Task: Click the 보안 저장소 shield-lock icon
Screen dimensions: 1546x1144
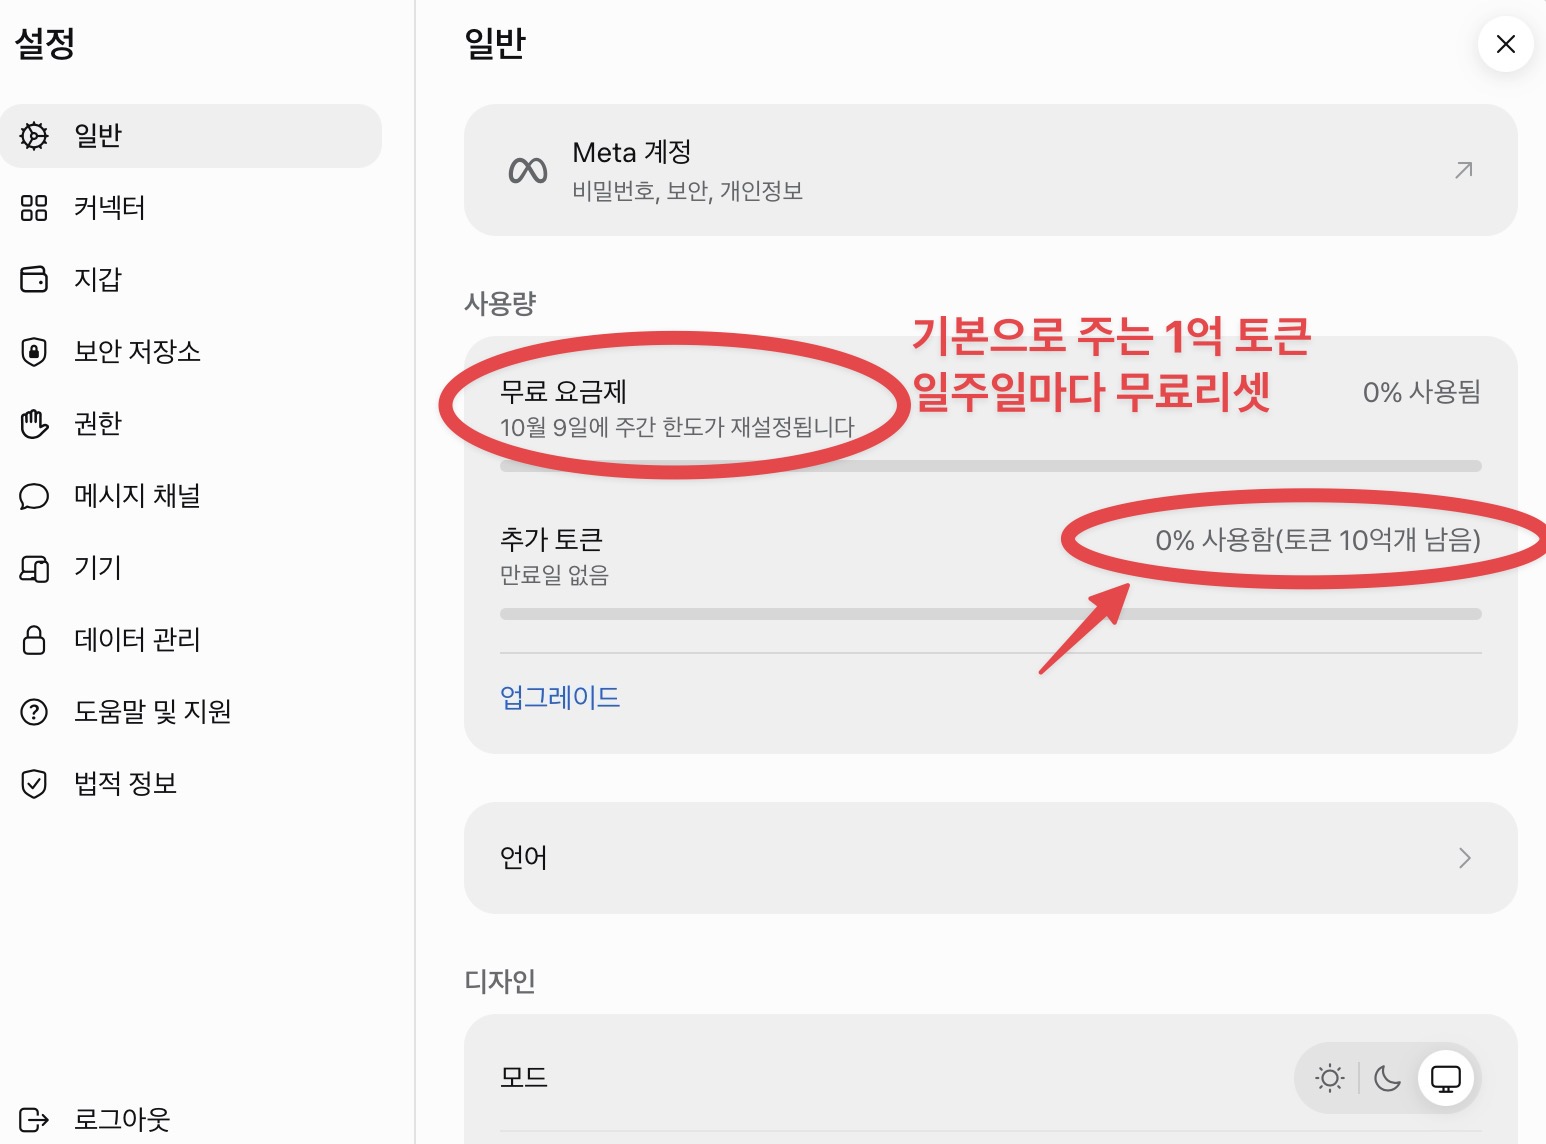Action: tap(34, 352)
